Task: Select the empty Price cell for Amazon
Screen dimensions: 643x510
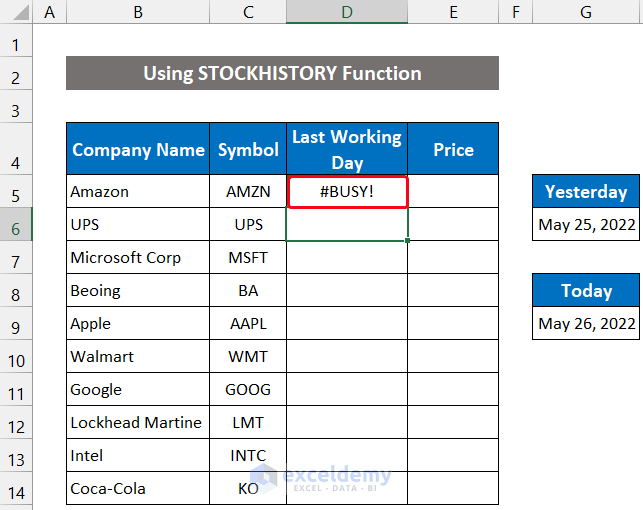Action: click(x=453, y=192)
